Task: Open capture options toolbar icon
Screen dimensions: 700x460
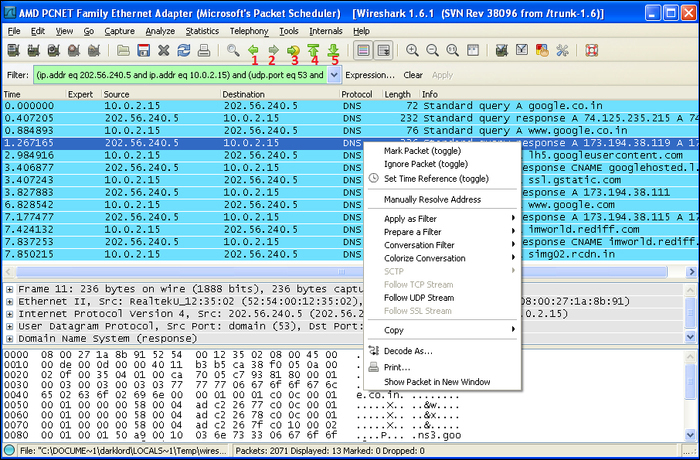Action: [33, 50]
